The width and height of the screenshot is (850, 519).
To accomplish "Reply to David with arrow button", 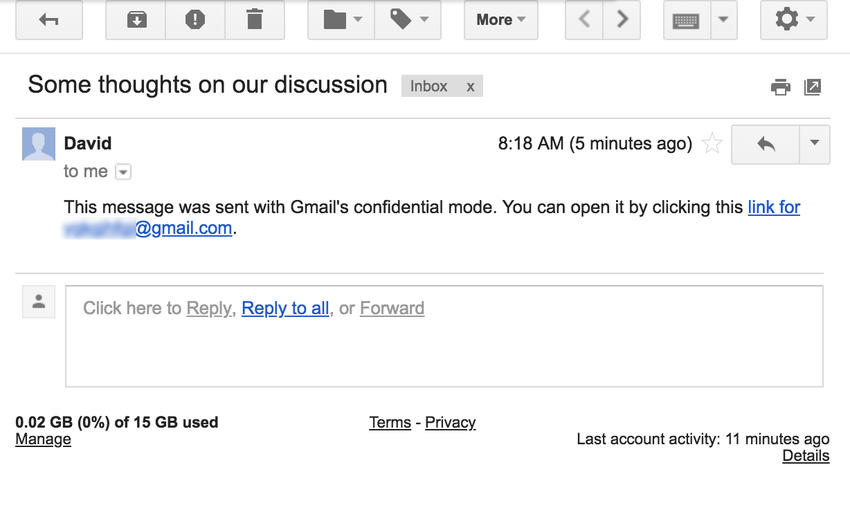I will coord(766,144).
